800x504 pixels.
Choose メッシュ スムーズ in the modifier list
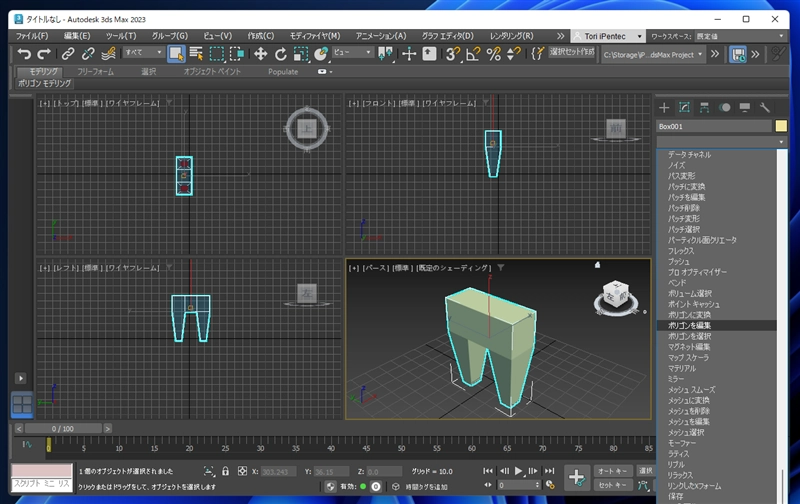point(716,390)
